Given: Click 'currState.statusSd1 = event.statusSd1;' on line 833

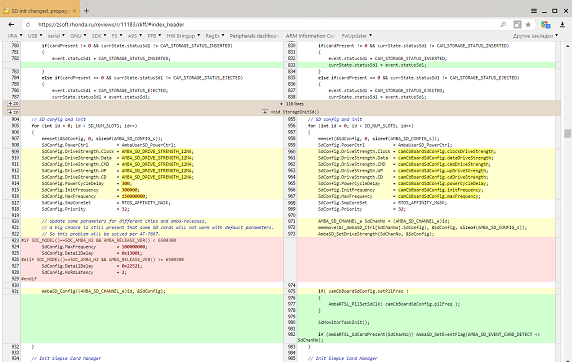Looking at the screenshot, I should pos(377,65).
